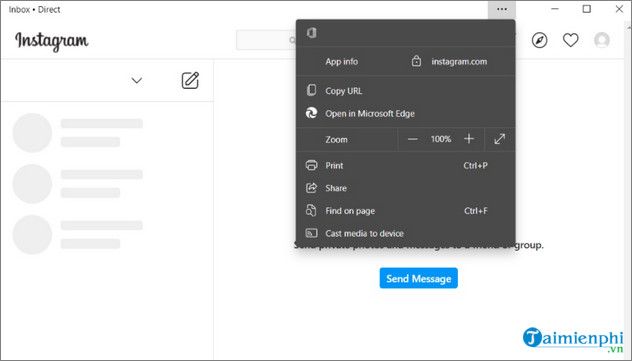Select Print from the menu
This screenshot has width=632, height=361.
(x=405, y=165)
